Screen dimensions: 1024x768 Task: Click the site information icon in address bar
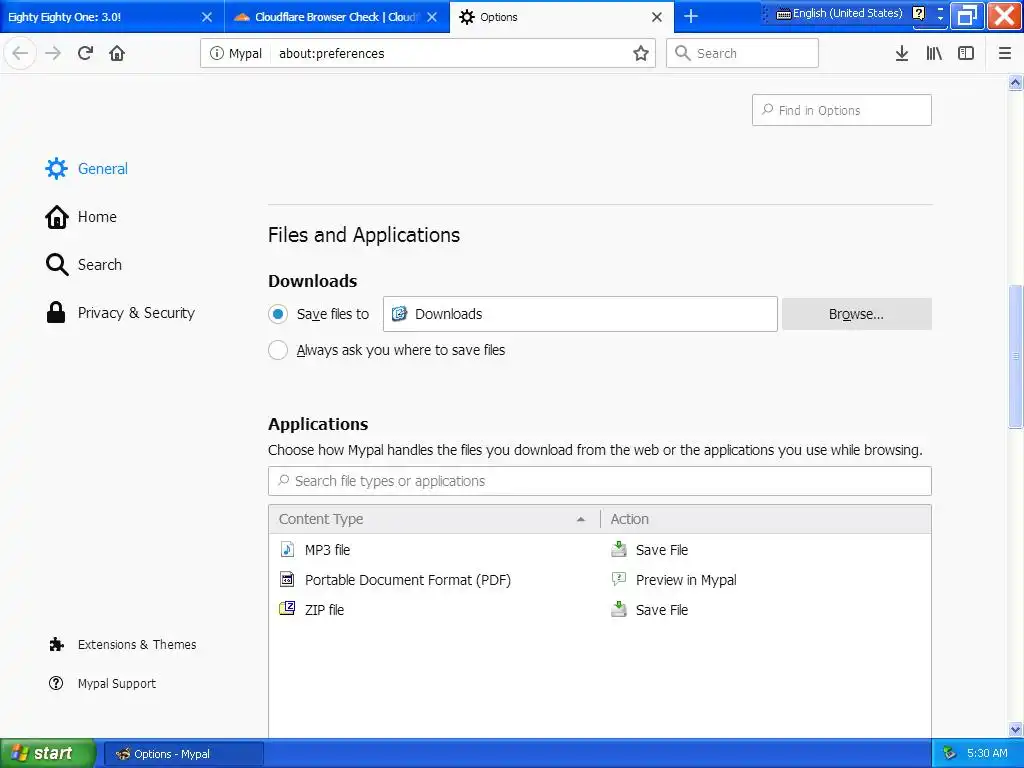click(216, 53)
